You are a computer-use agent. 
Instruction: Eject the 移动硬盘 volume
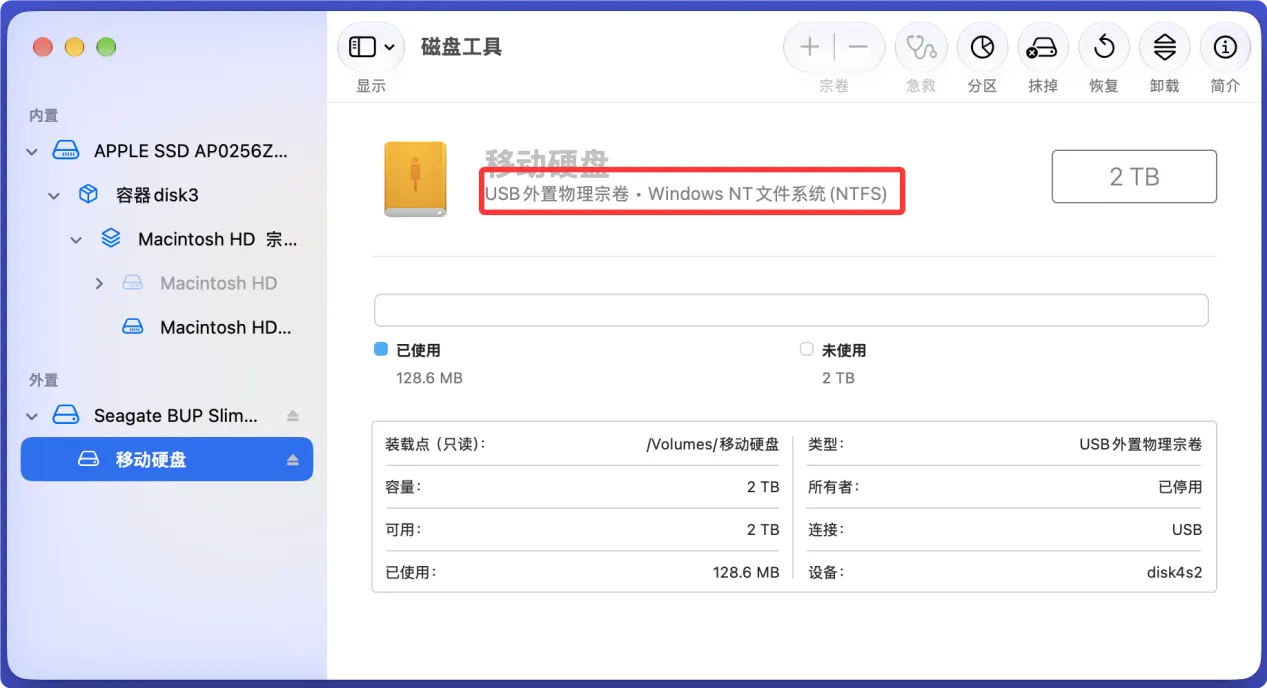(x=292, y=460)
